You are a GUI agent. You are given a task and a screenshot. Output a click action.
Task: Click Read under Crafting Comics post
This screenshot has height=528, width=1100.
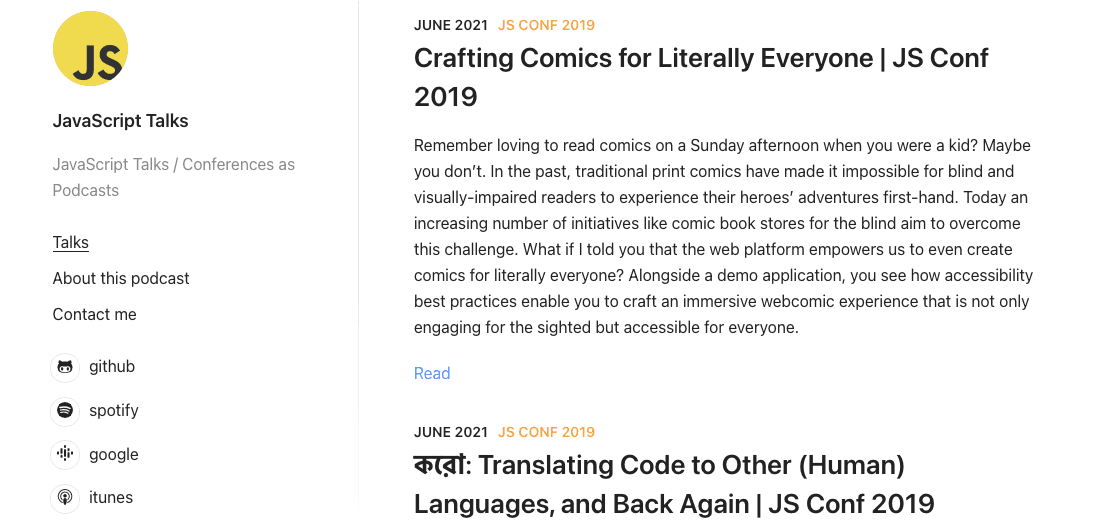[432, 373]
